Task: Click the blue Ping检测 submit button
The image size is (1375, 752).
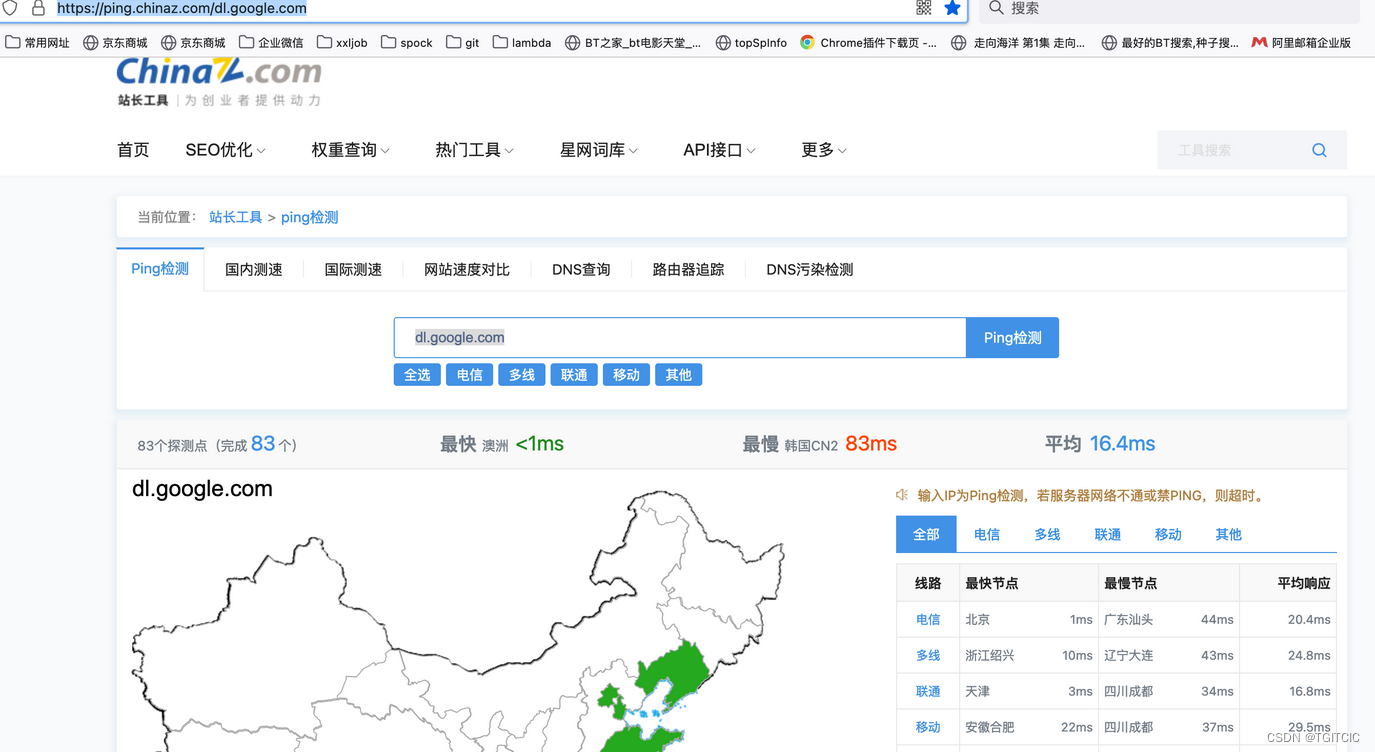Action: click(x=1012, y=338)
